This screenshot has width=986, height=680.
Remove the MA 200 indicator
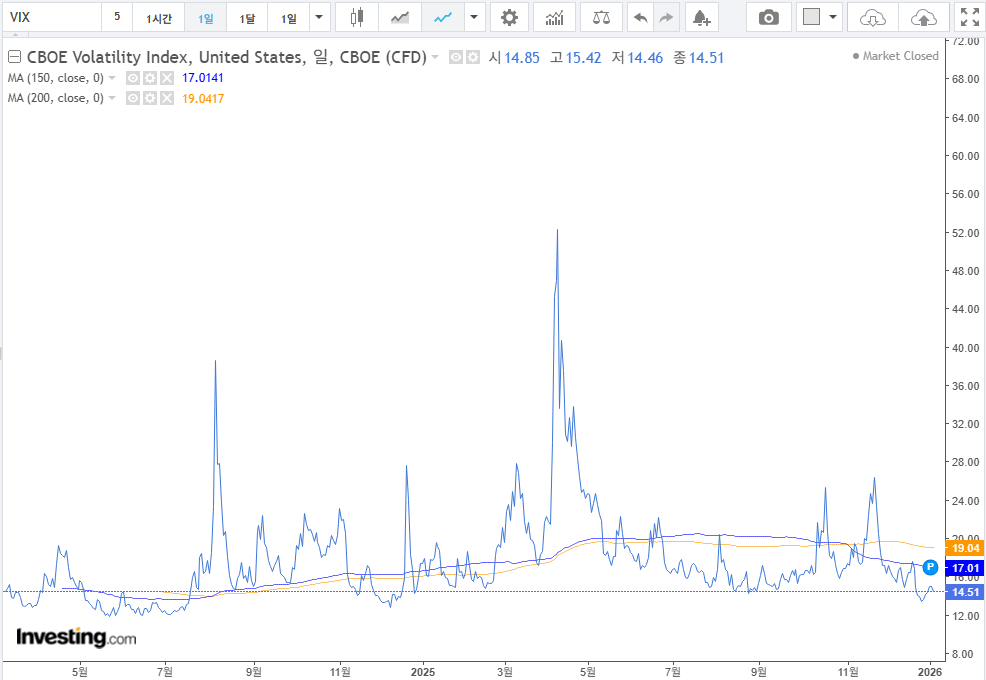[167, 98]
